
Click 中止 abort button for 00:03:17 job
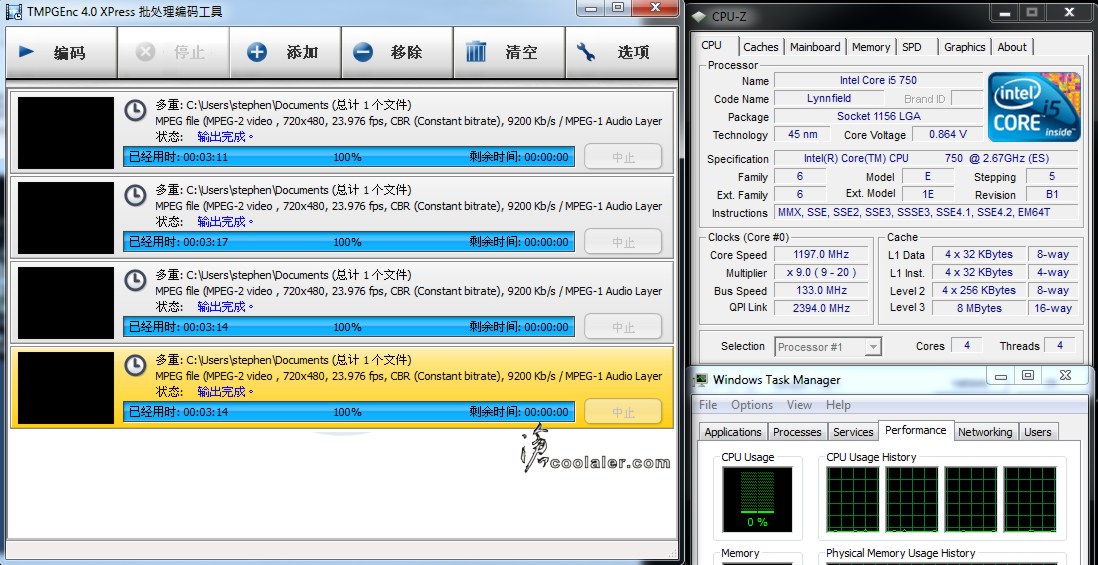tap(623, 242)
